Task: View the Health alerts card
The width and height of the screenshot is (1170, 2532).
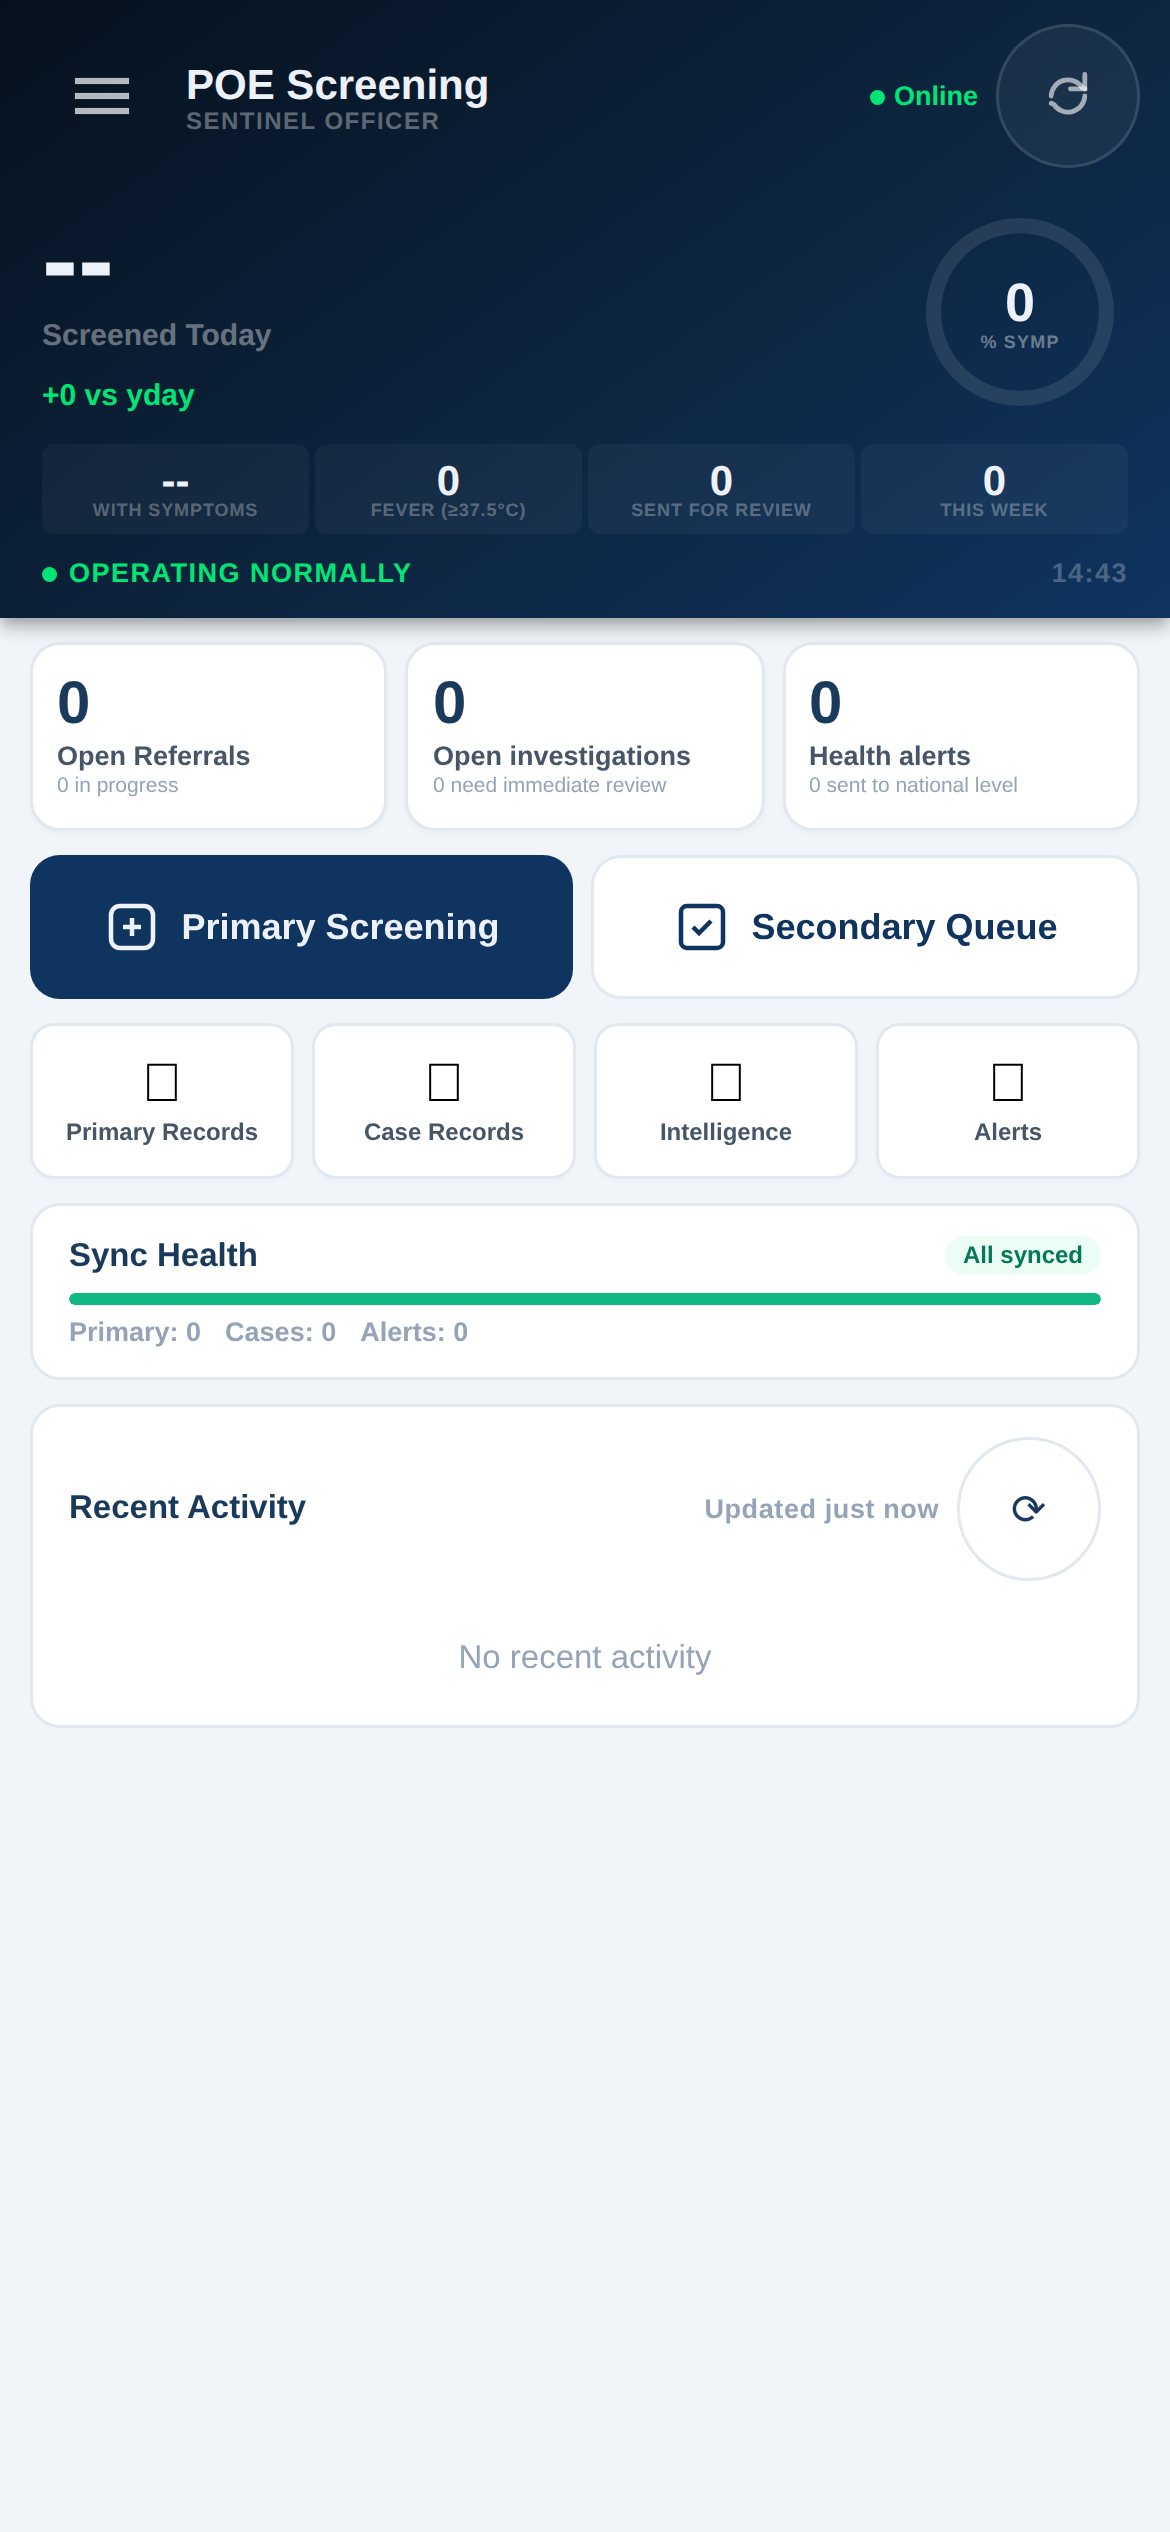Action: (x=961, y=736)
